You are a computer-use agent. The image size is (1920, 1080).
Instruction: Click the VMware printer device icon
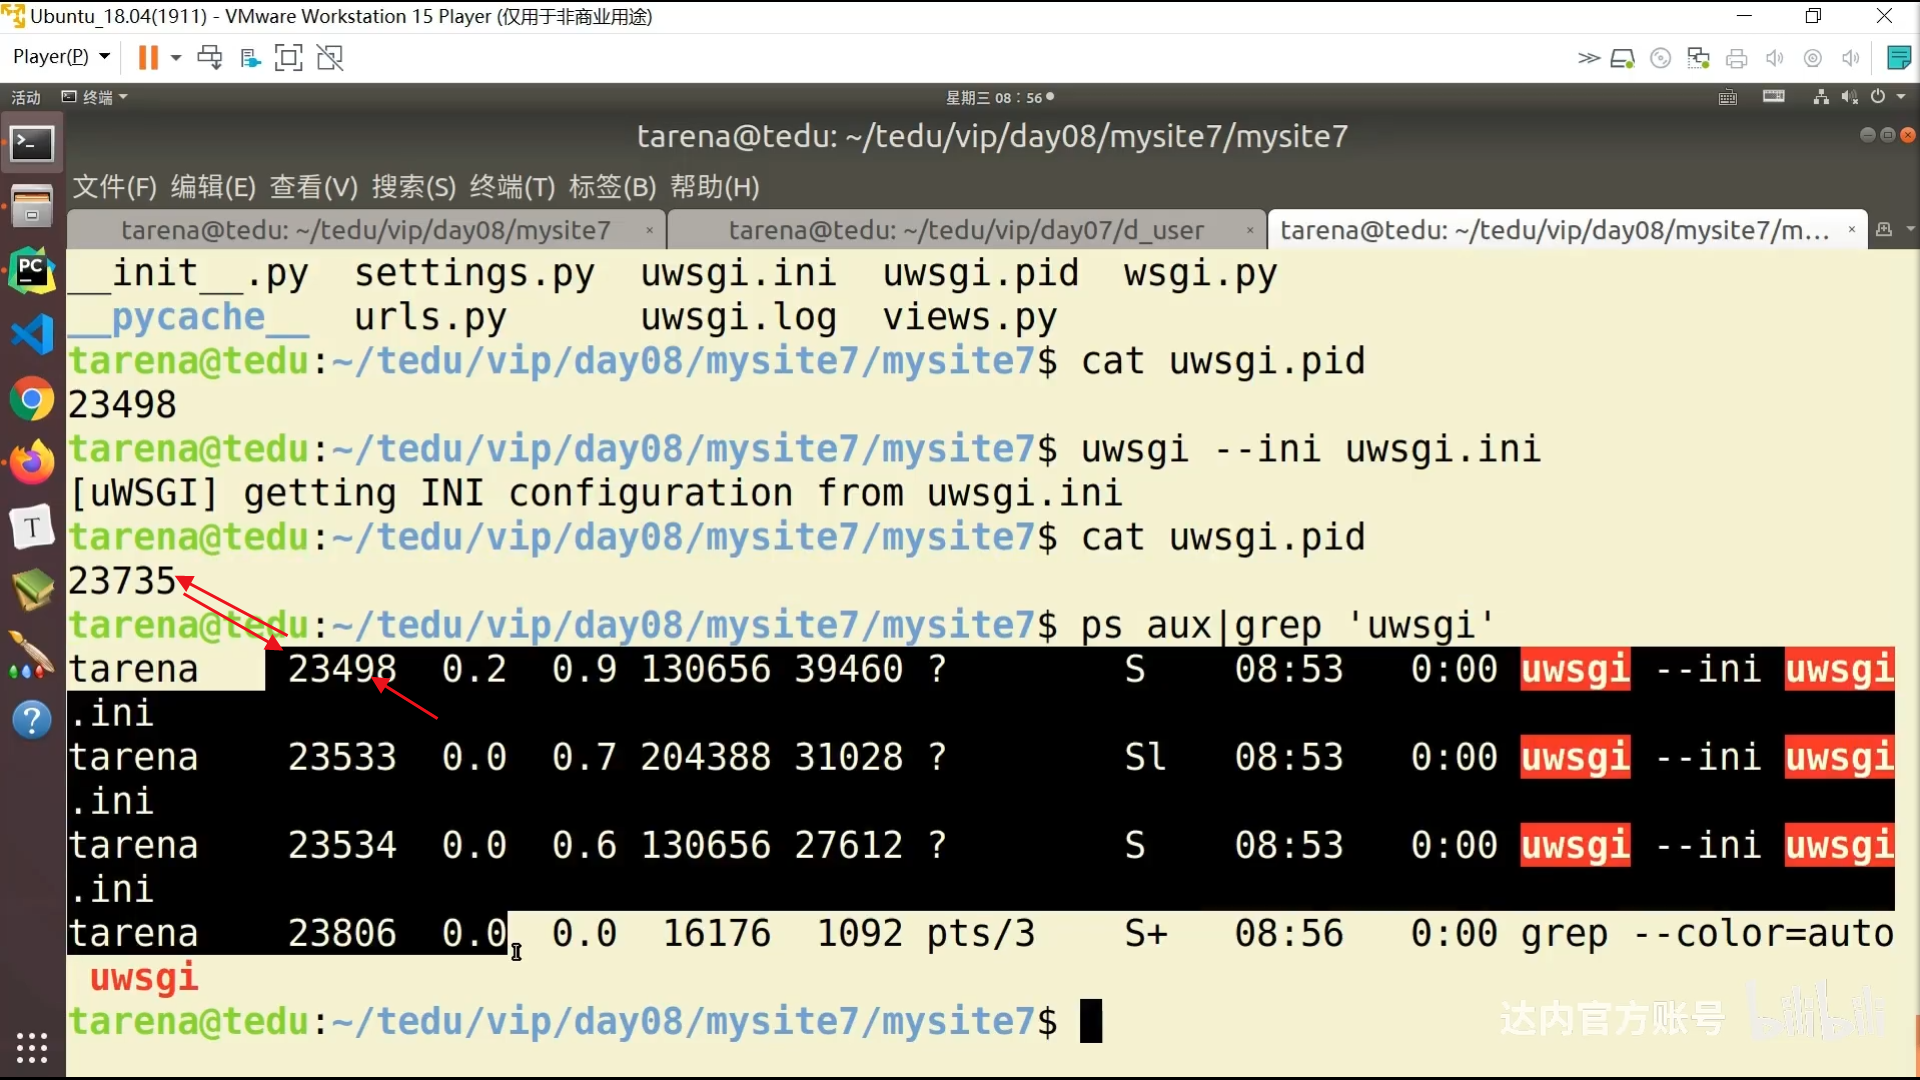click(x=1737, y=59)
